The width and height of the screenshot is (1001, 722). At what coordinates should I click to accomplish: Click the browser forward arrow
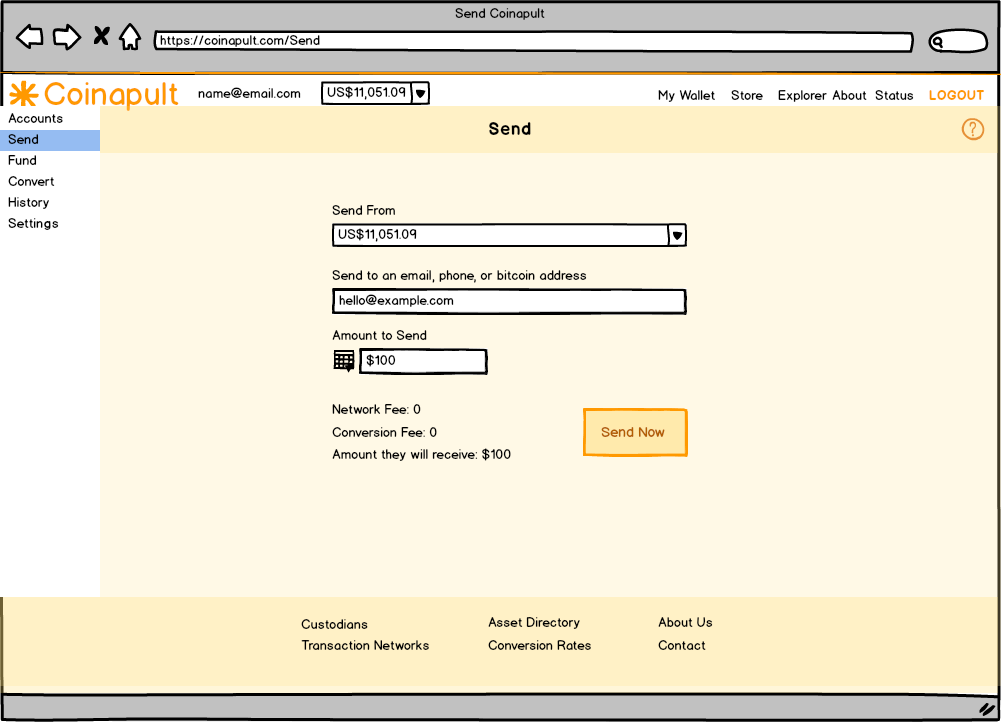[66, 38]
